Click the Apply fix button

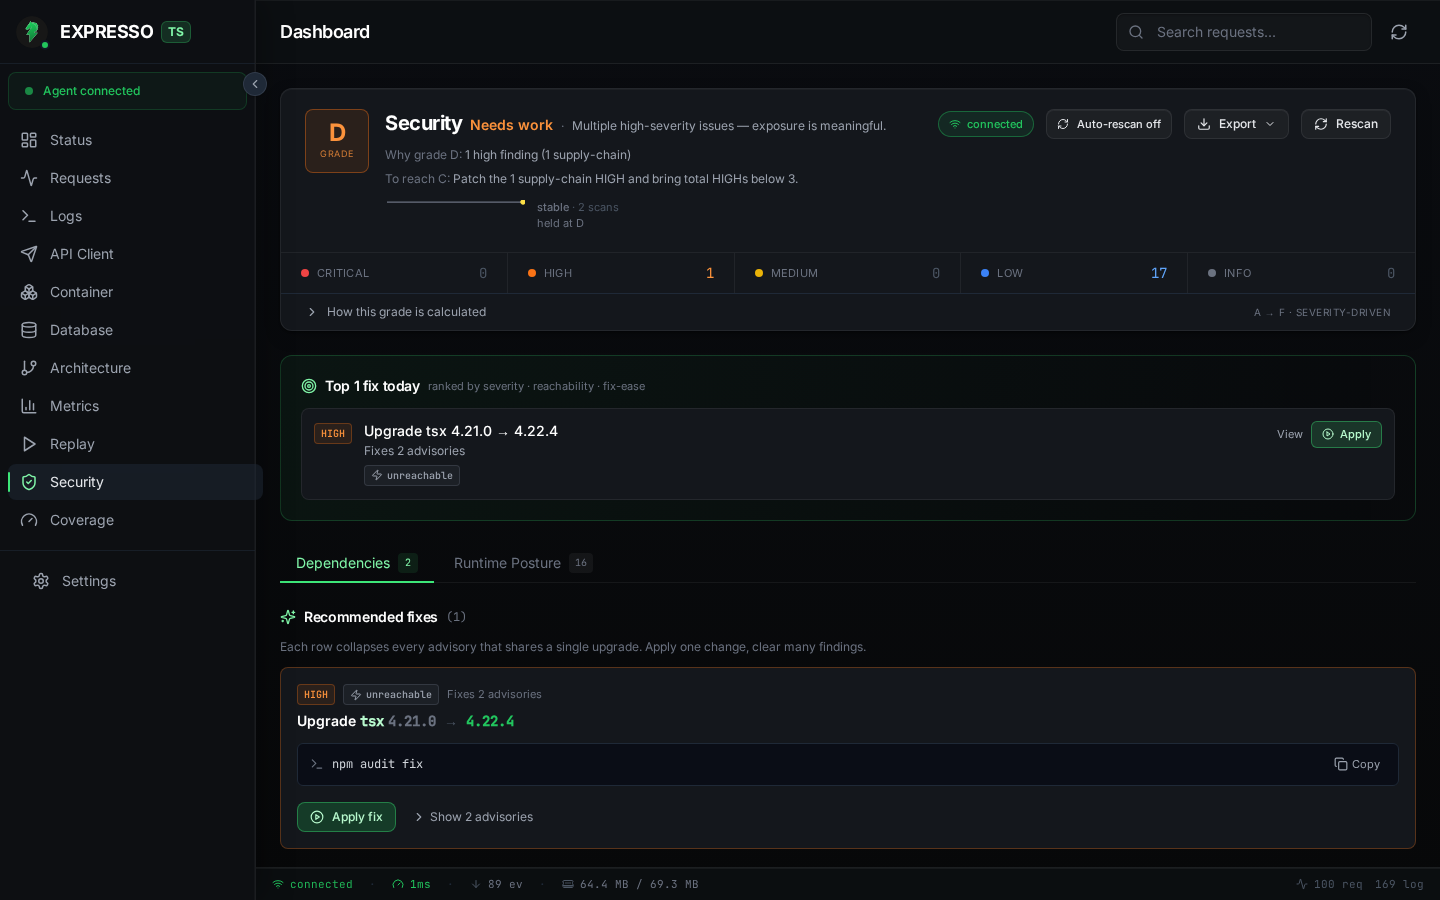[x=346, y=817]
